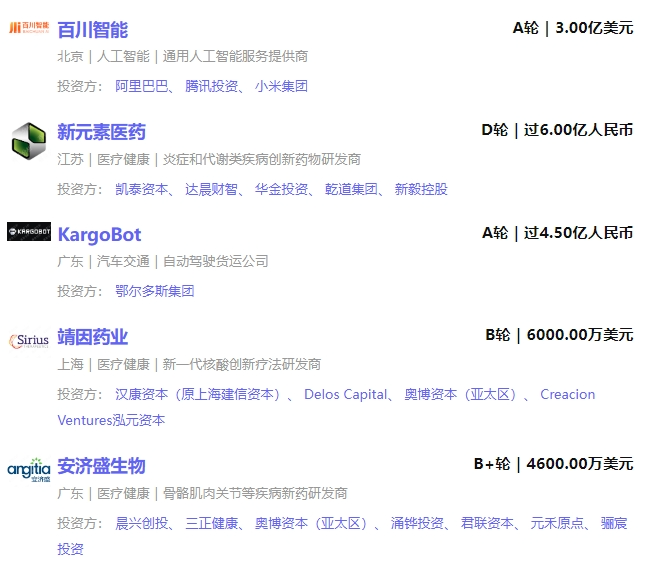This screenshot has height=566, width=659.
Task: Click the 'A轮 | 3.00亿美元' funding text
Action: (x=573, y=28)
